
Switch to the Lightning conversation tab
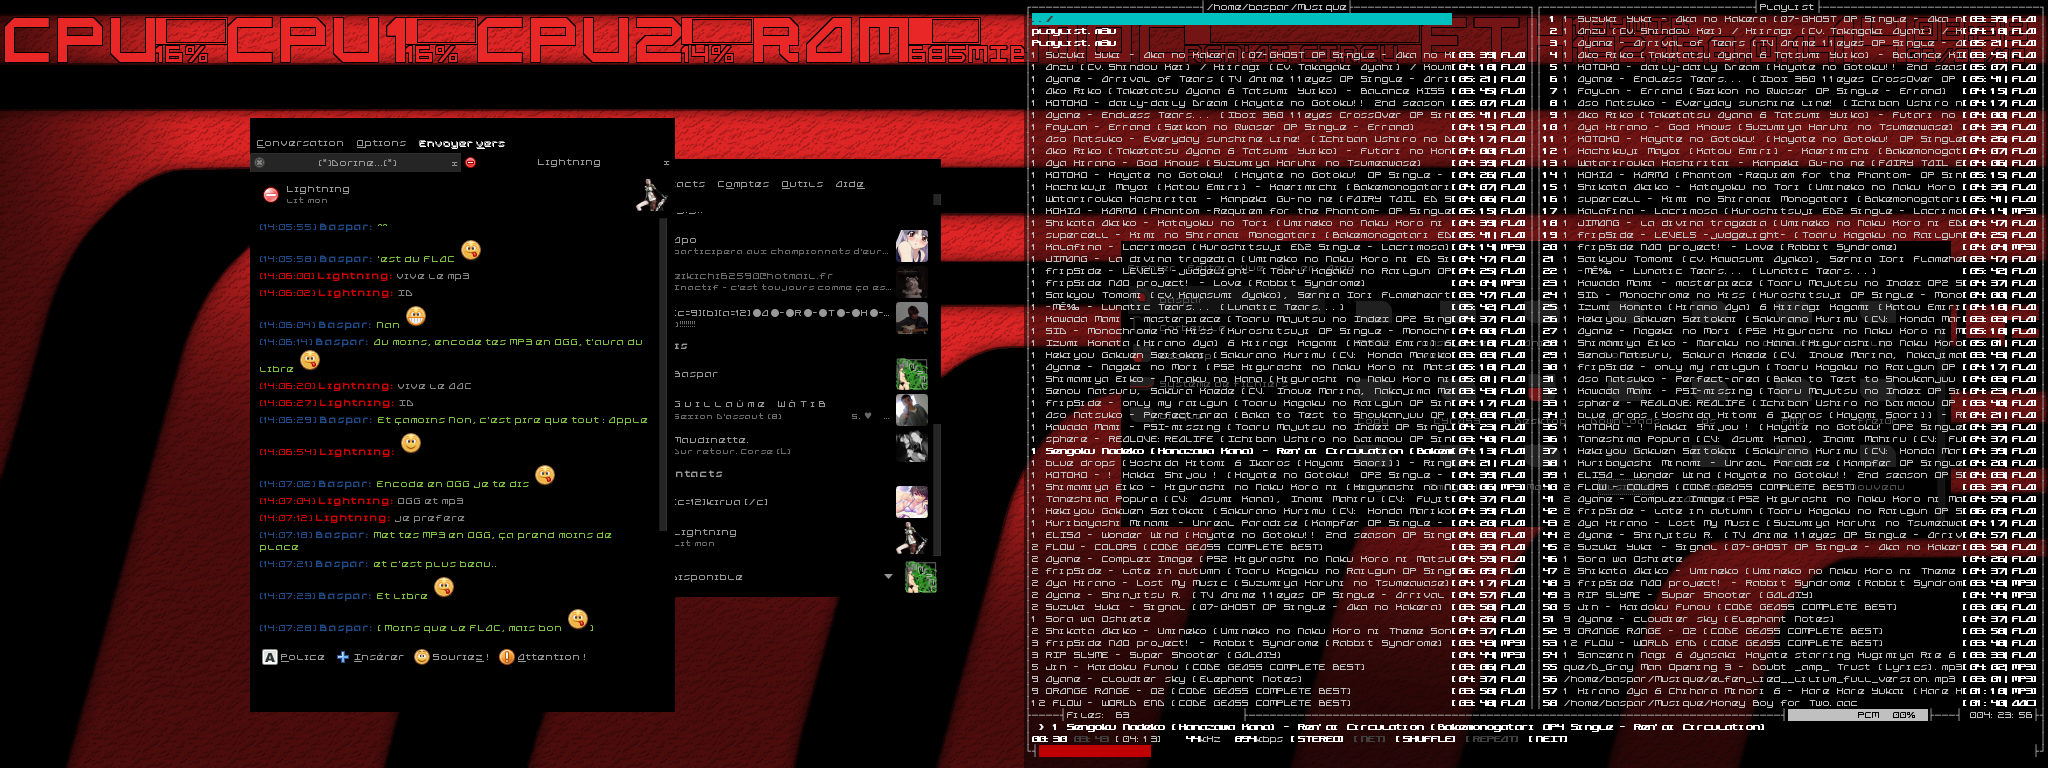point(568,162)
